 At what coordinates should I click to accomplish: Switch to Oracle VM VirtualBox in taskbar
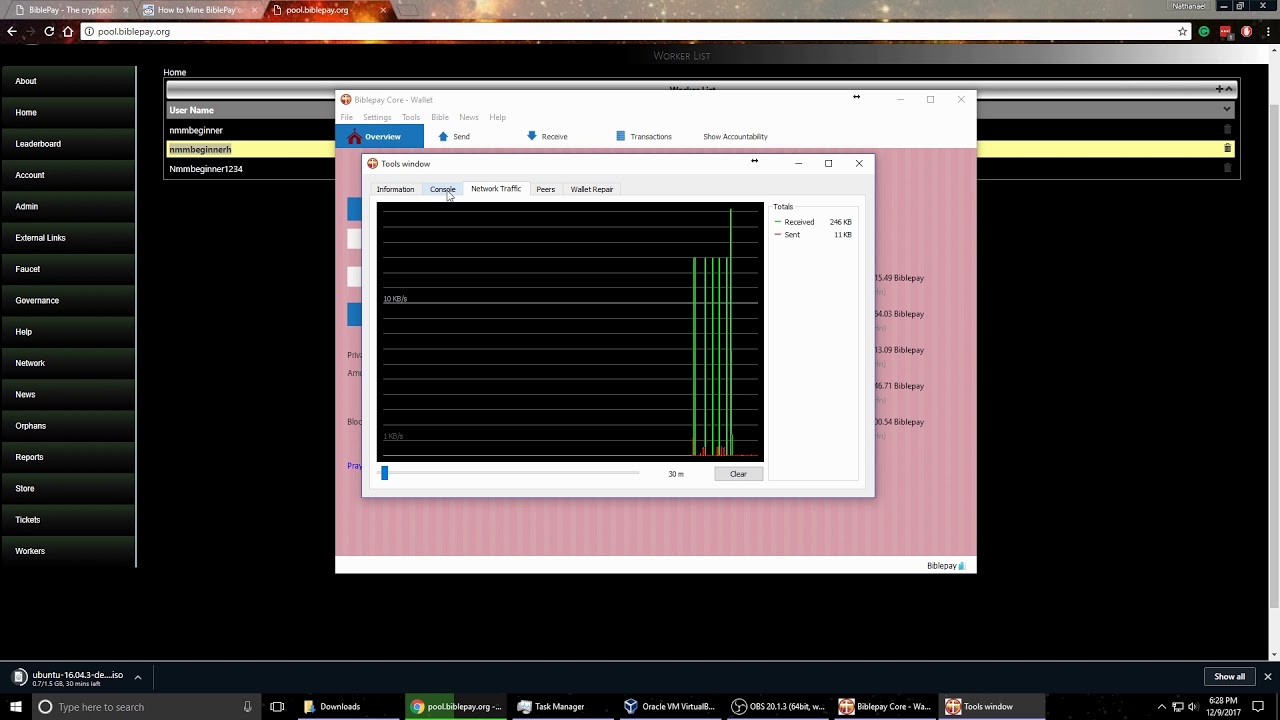coord(668,707)
